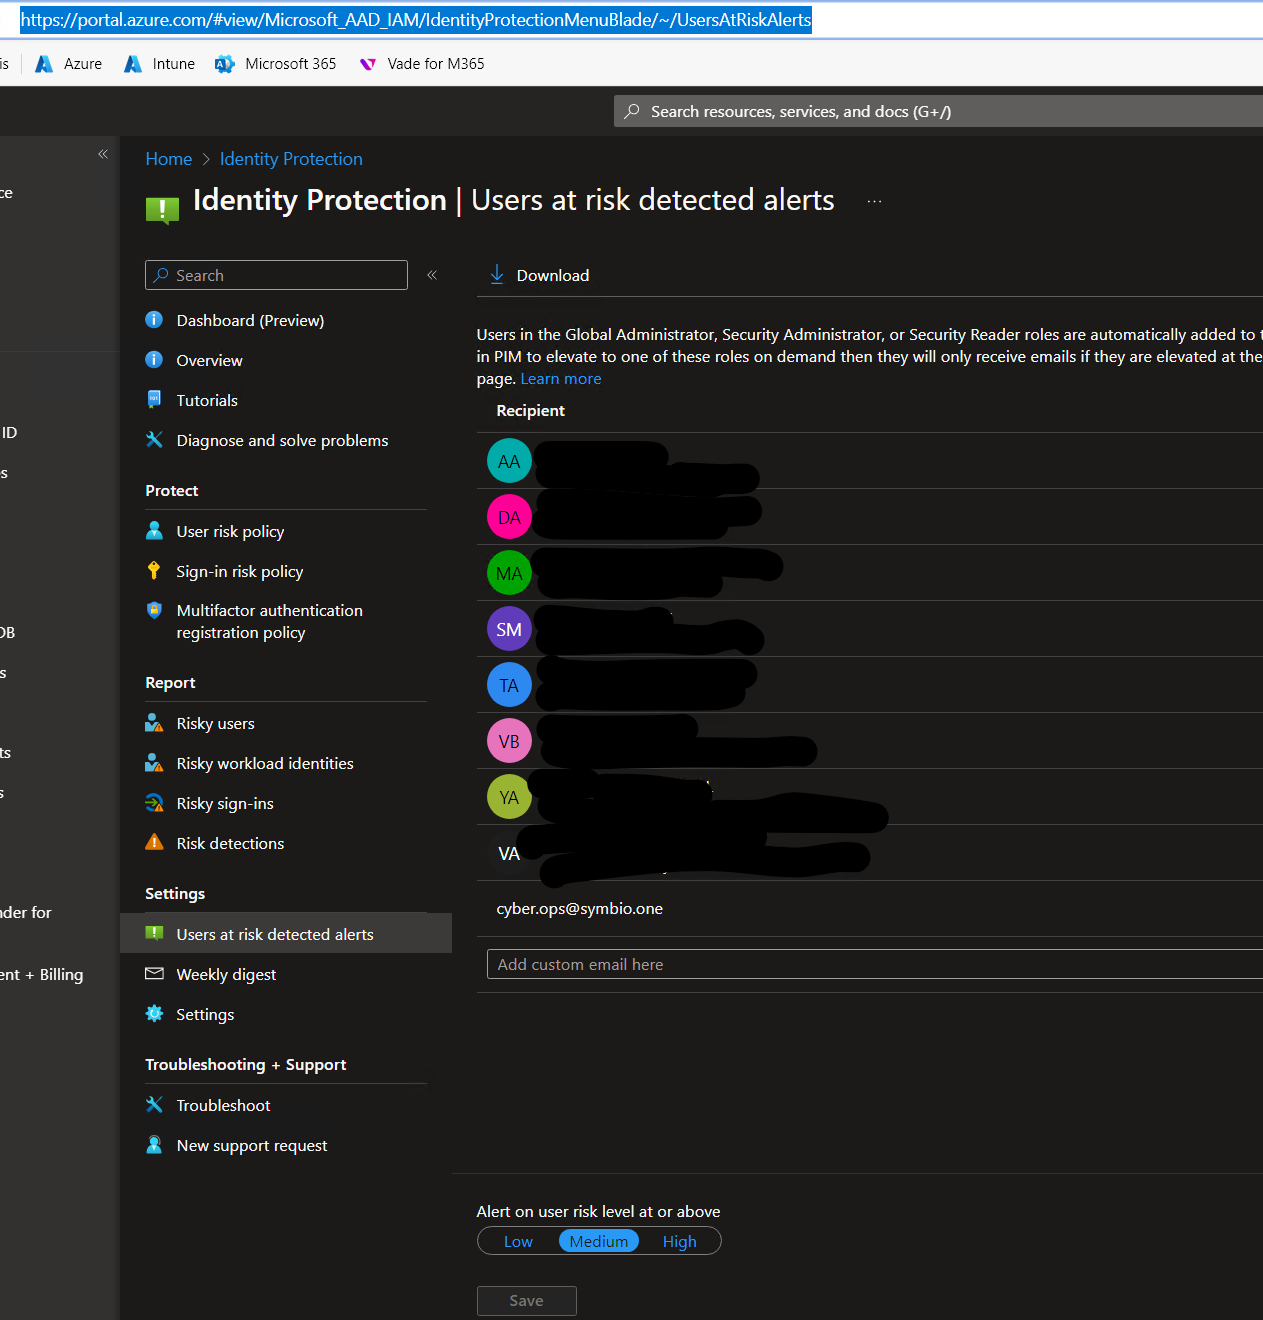Click the Weekly digest envelope icon
Screen dimensions: 1263x1320
click(154, 973)
